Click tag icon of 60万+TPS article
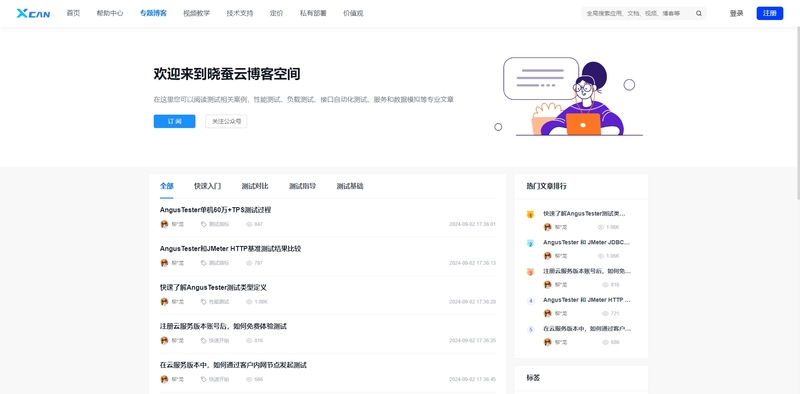 click(x=204, y=224)
